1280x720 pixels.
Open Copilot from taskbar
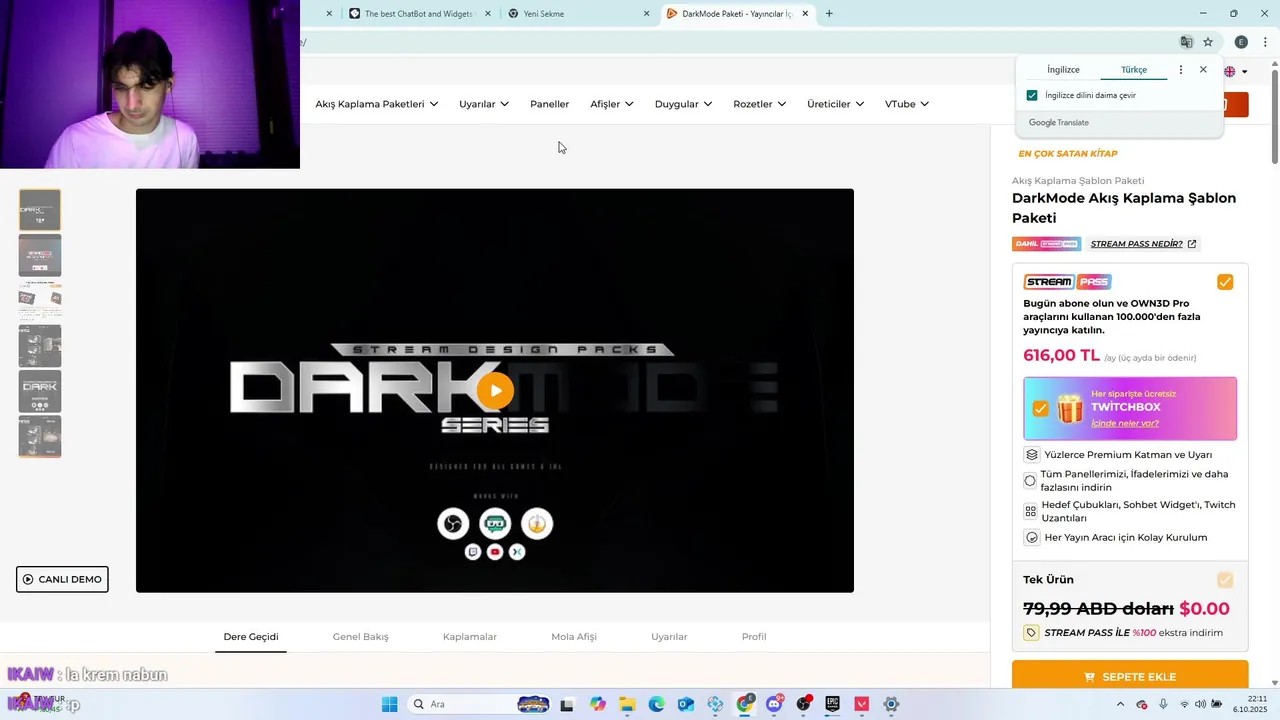[598, 704]
